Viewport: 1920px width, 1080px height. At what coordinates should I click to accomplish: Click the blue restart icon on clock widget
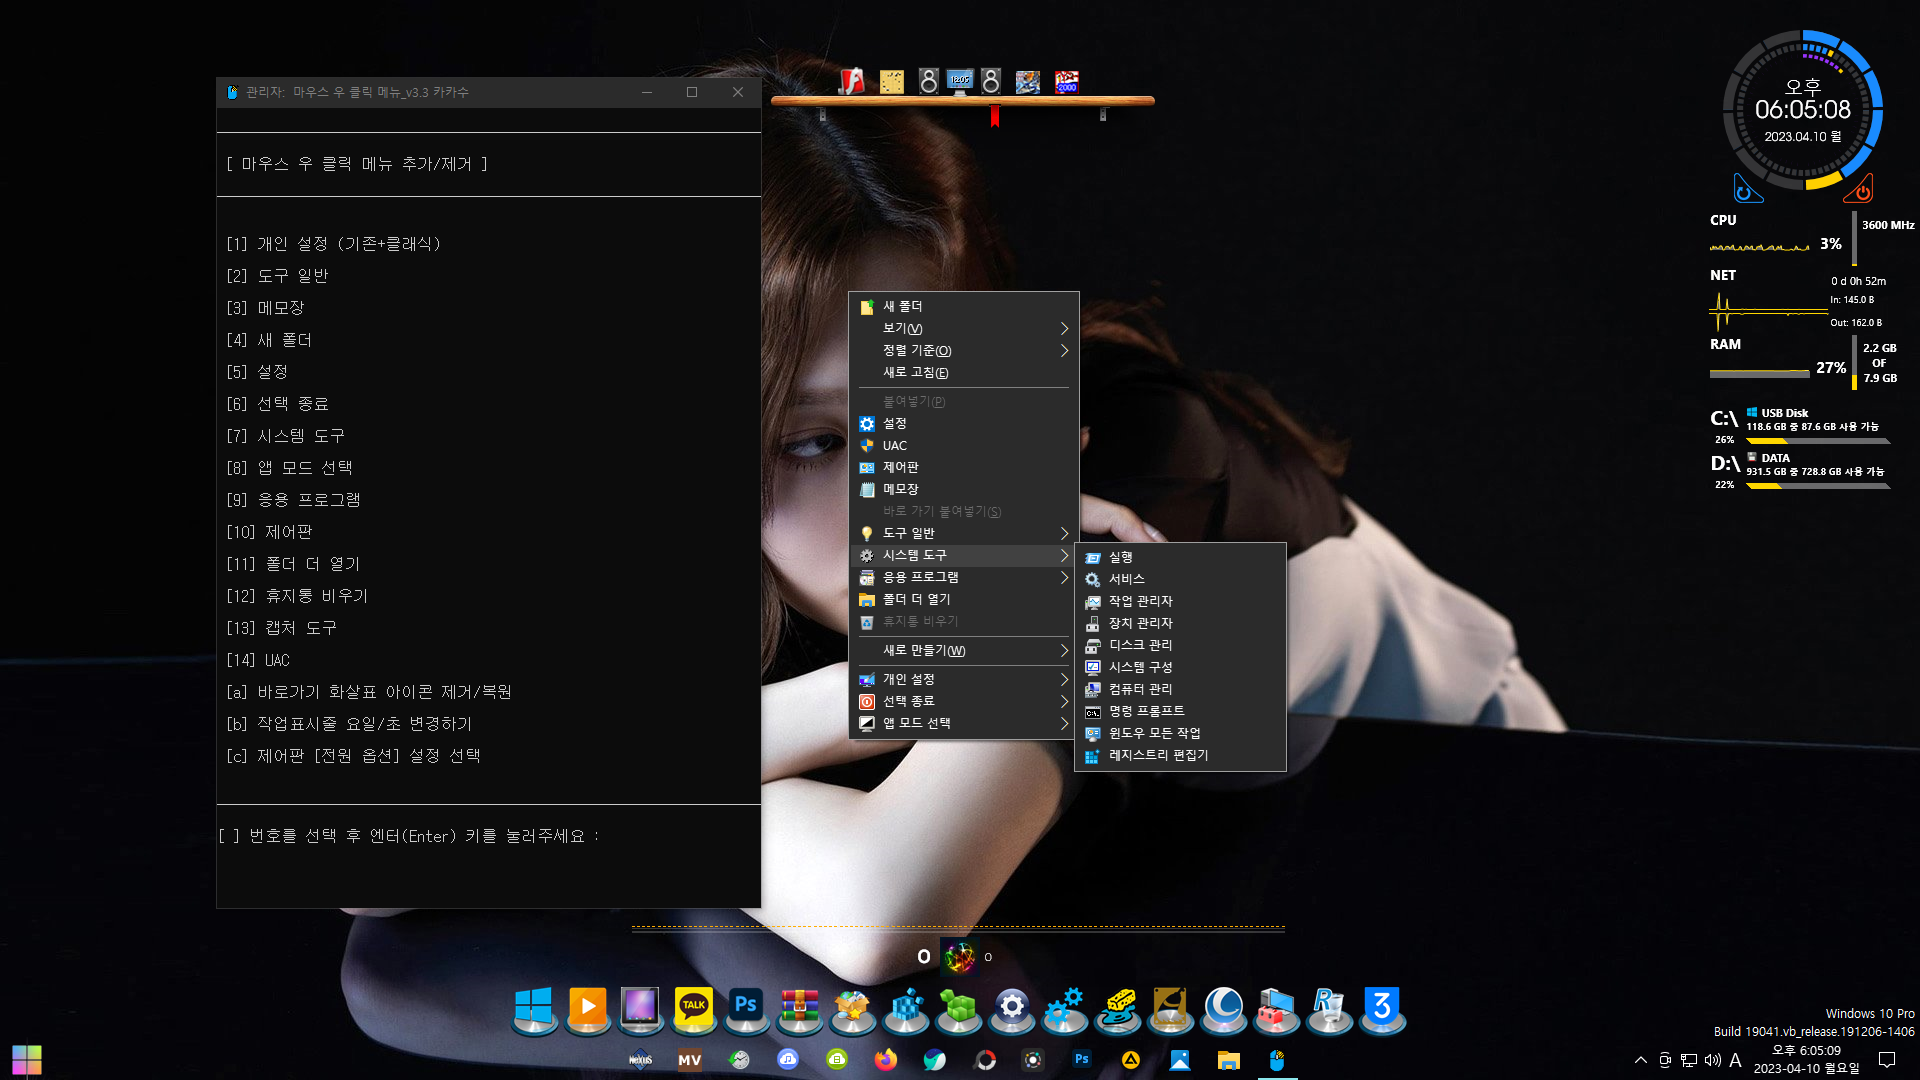click(1747, 188)
